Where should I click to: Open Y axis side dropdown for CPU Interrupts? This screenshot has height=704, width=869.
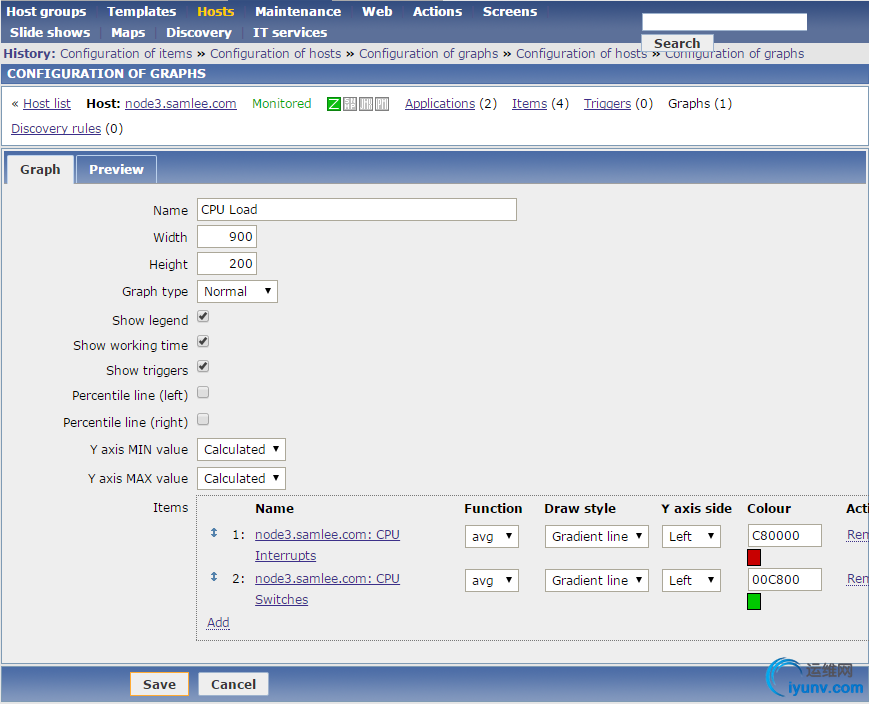click(x=691, y=537)
